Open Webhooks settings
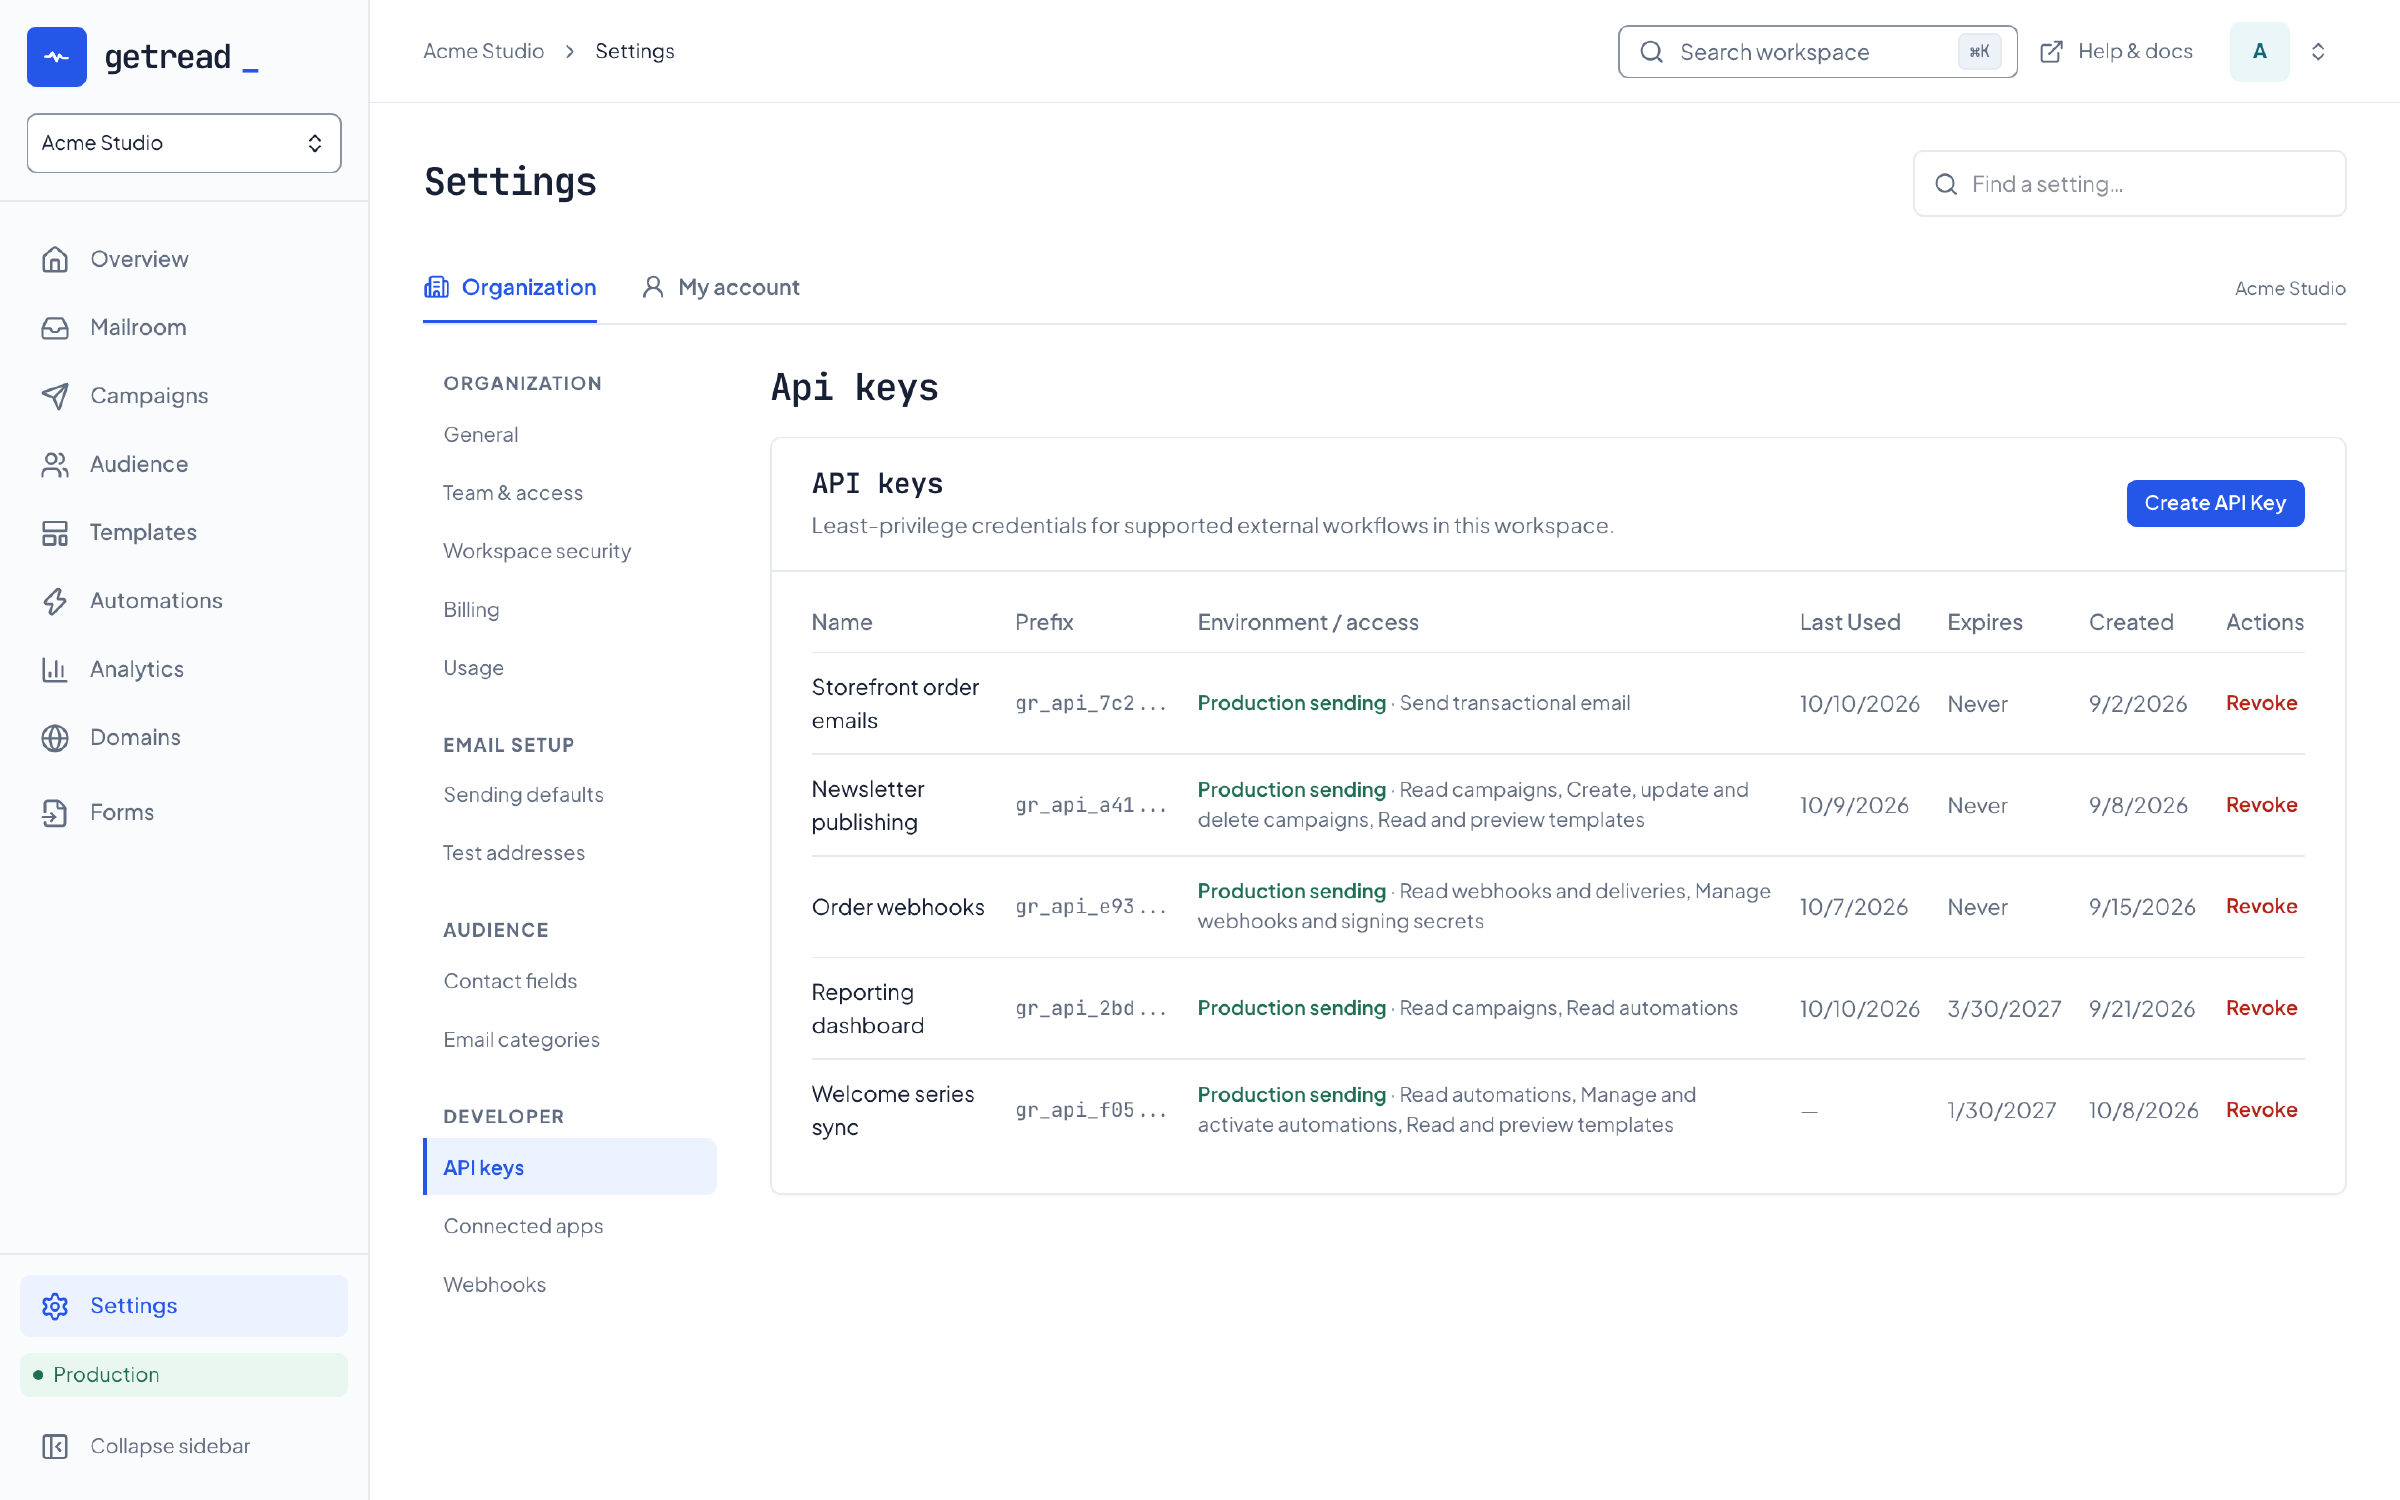 point(494,1285)
